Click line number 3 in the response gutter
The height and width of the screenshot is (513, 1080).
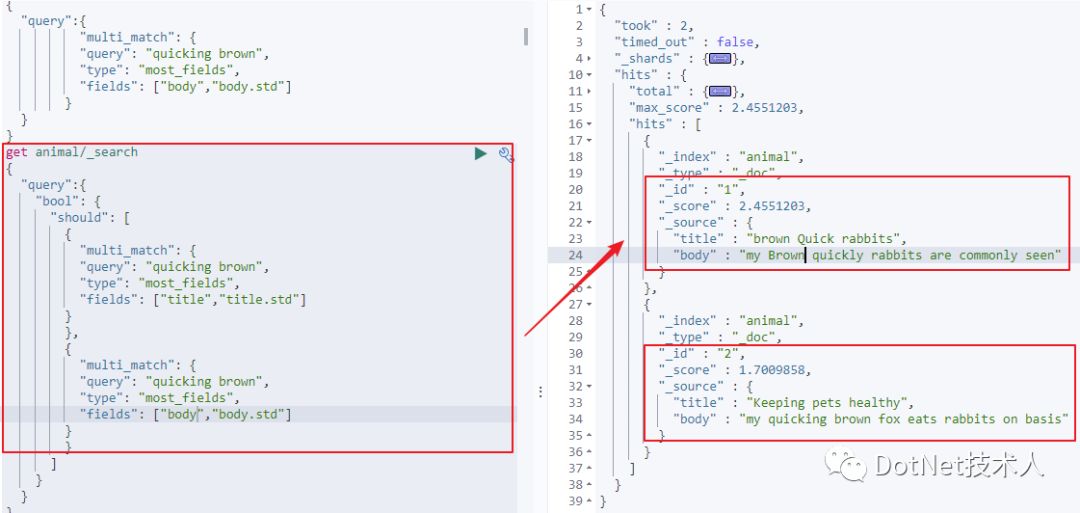click(x=579, y=42)
